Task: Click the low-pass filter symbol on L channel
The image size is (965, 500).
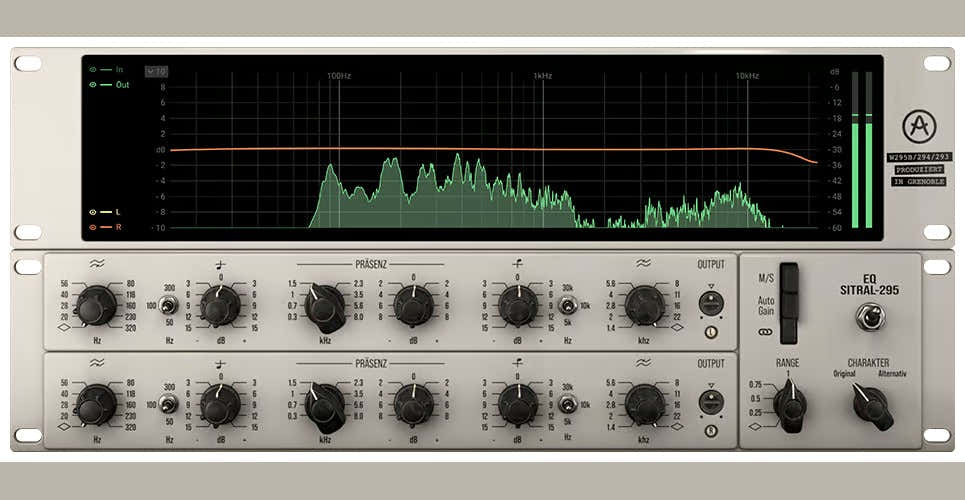Action: (643, 264)
